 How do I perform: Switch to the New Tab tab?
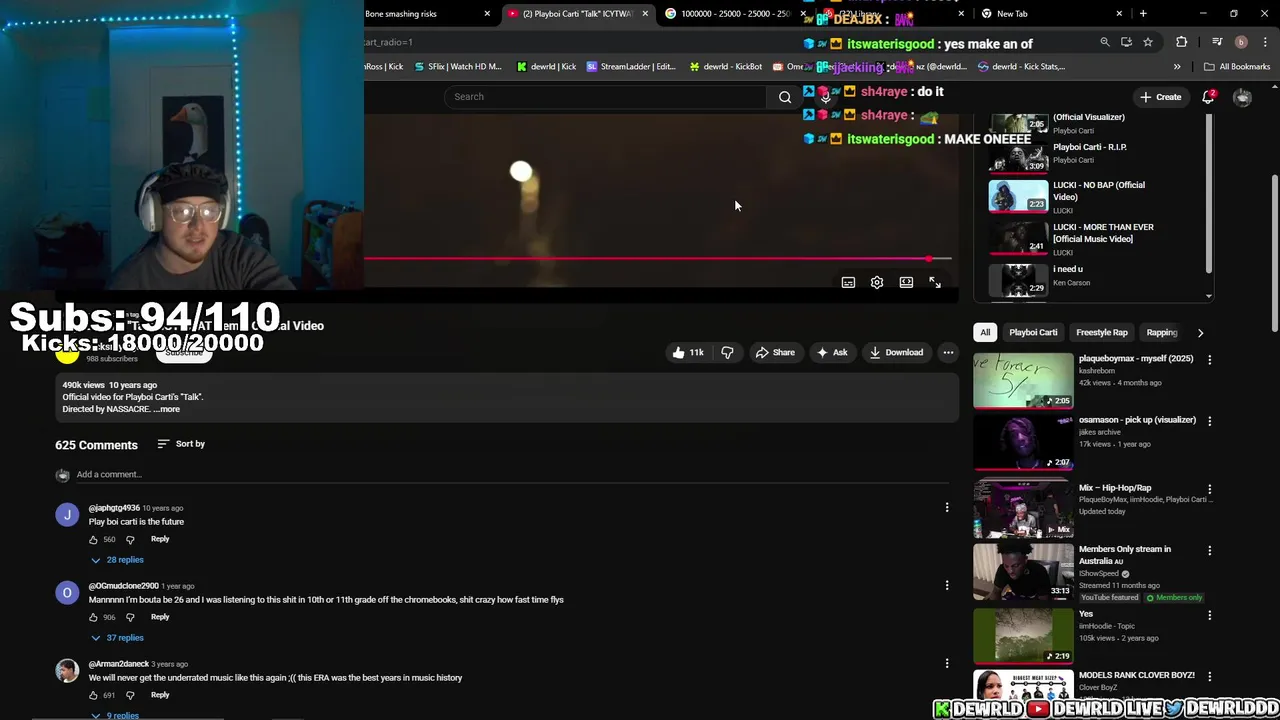point(1048,14)
